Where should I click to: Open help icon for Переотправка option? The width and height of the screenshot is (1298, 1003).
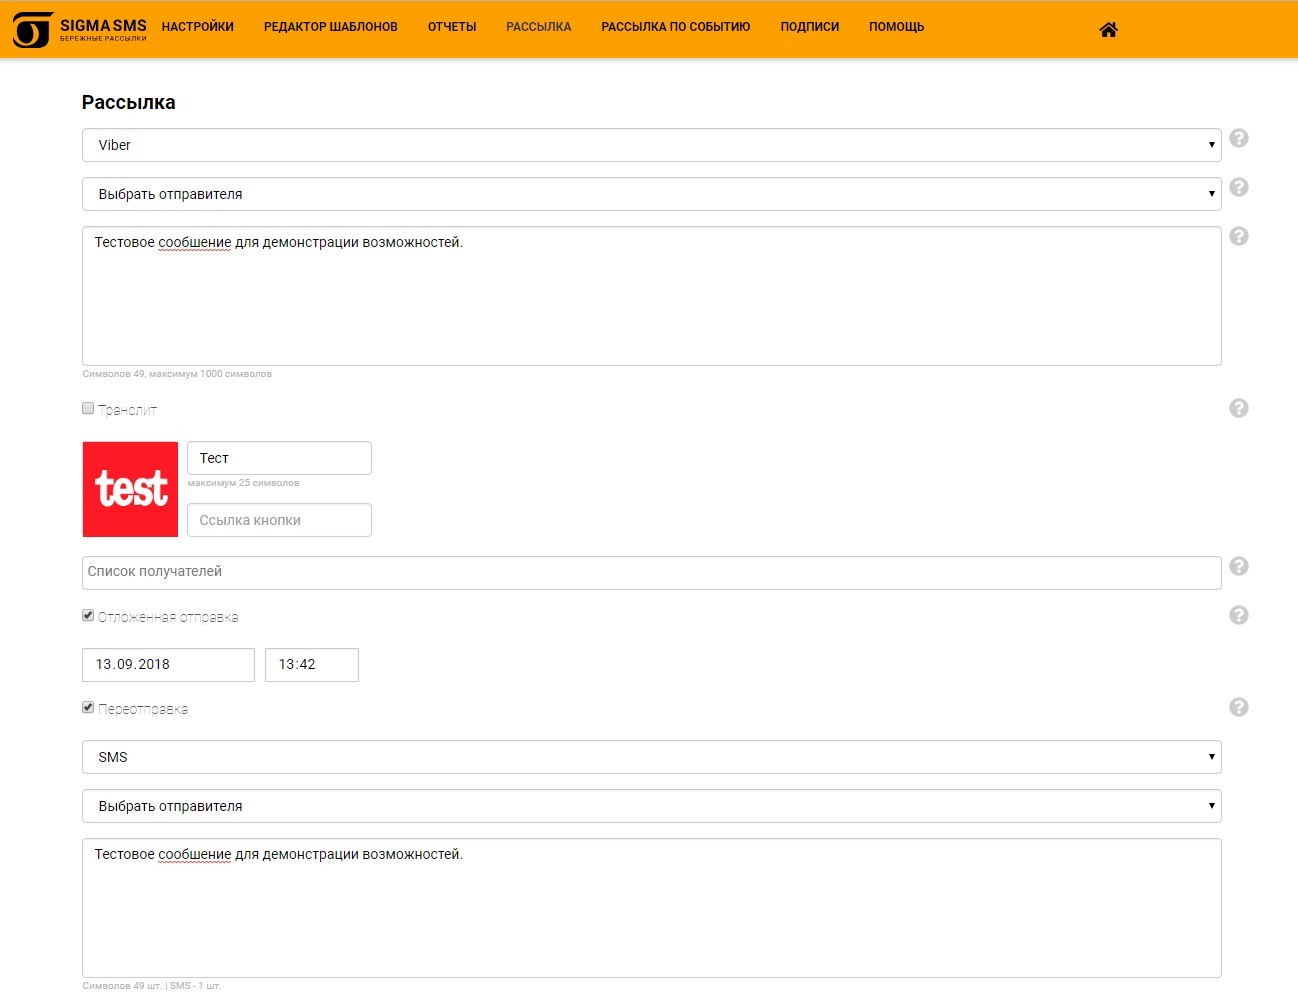pyautogui.click(x=1238, y=707)
